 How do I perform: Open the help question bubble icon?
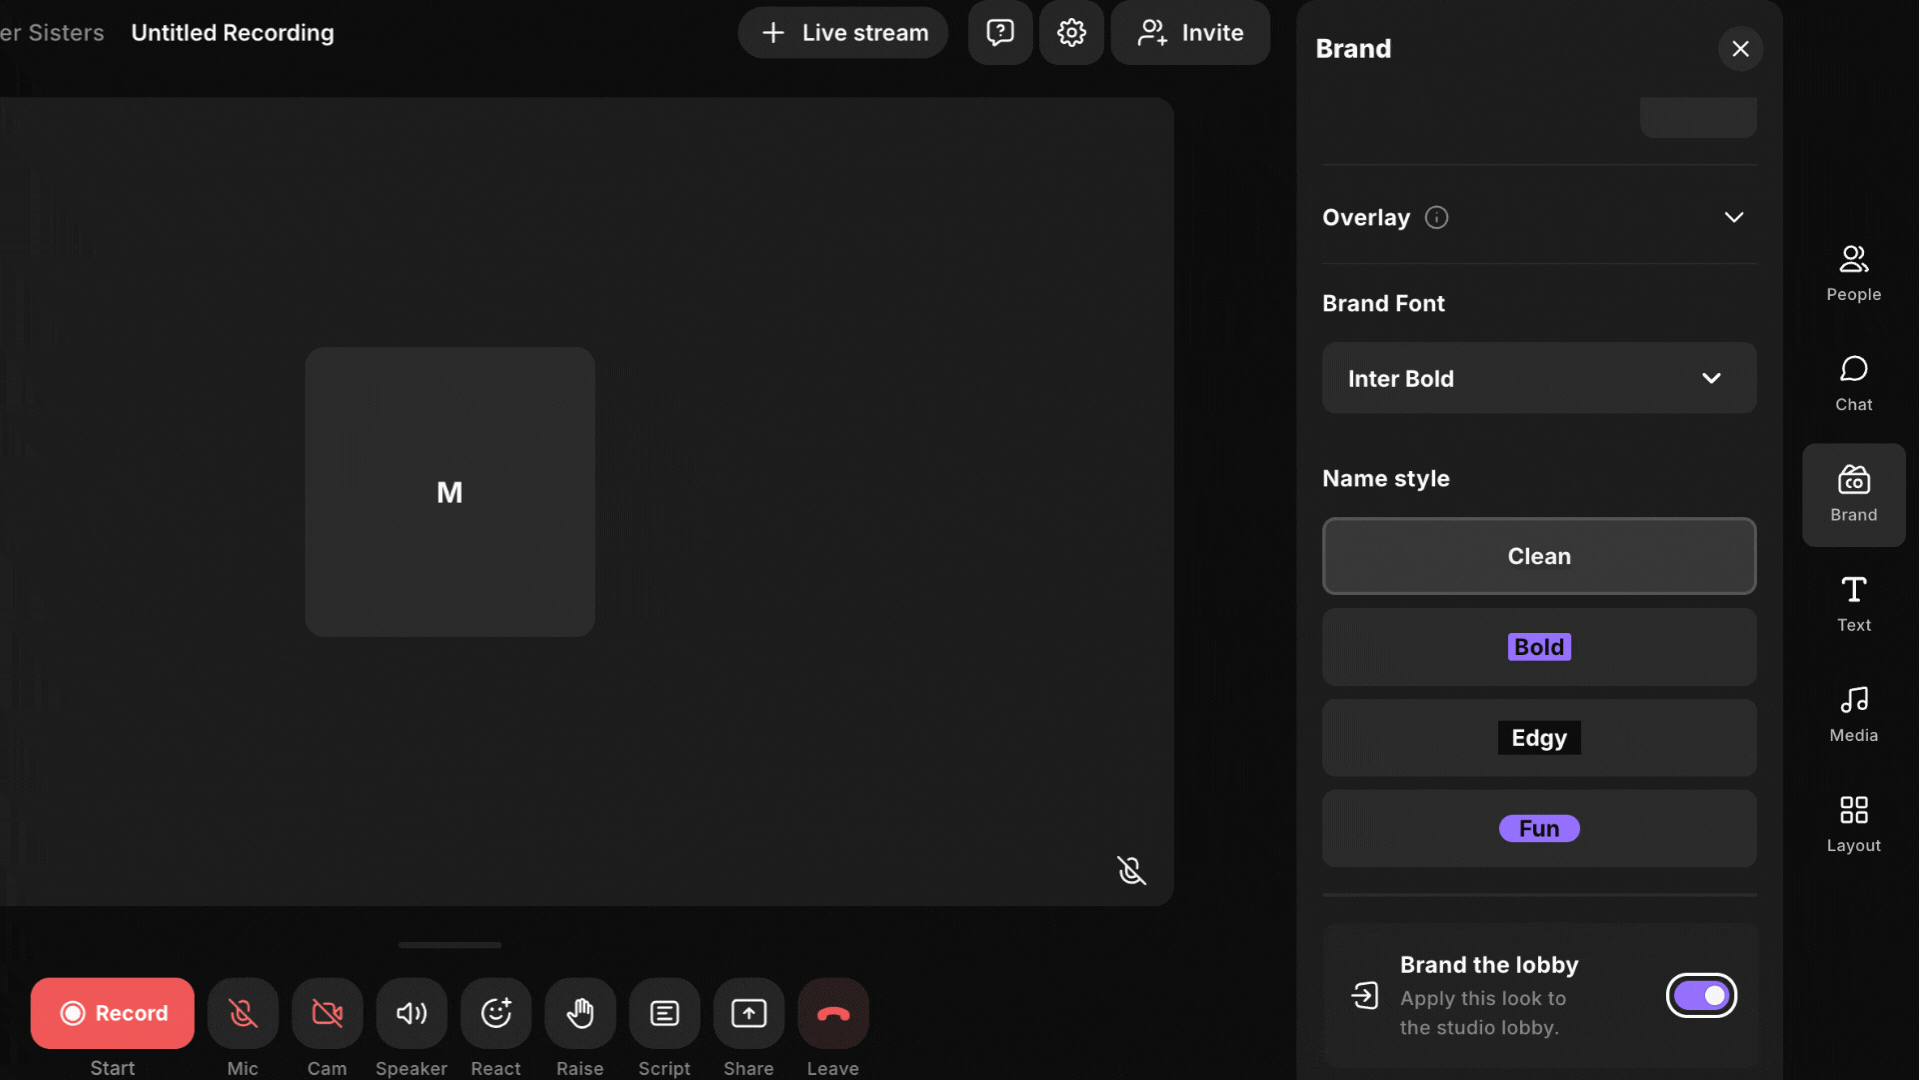[1000, 32]
